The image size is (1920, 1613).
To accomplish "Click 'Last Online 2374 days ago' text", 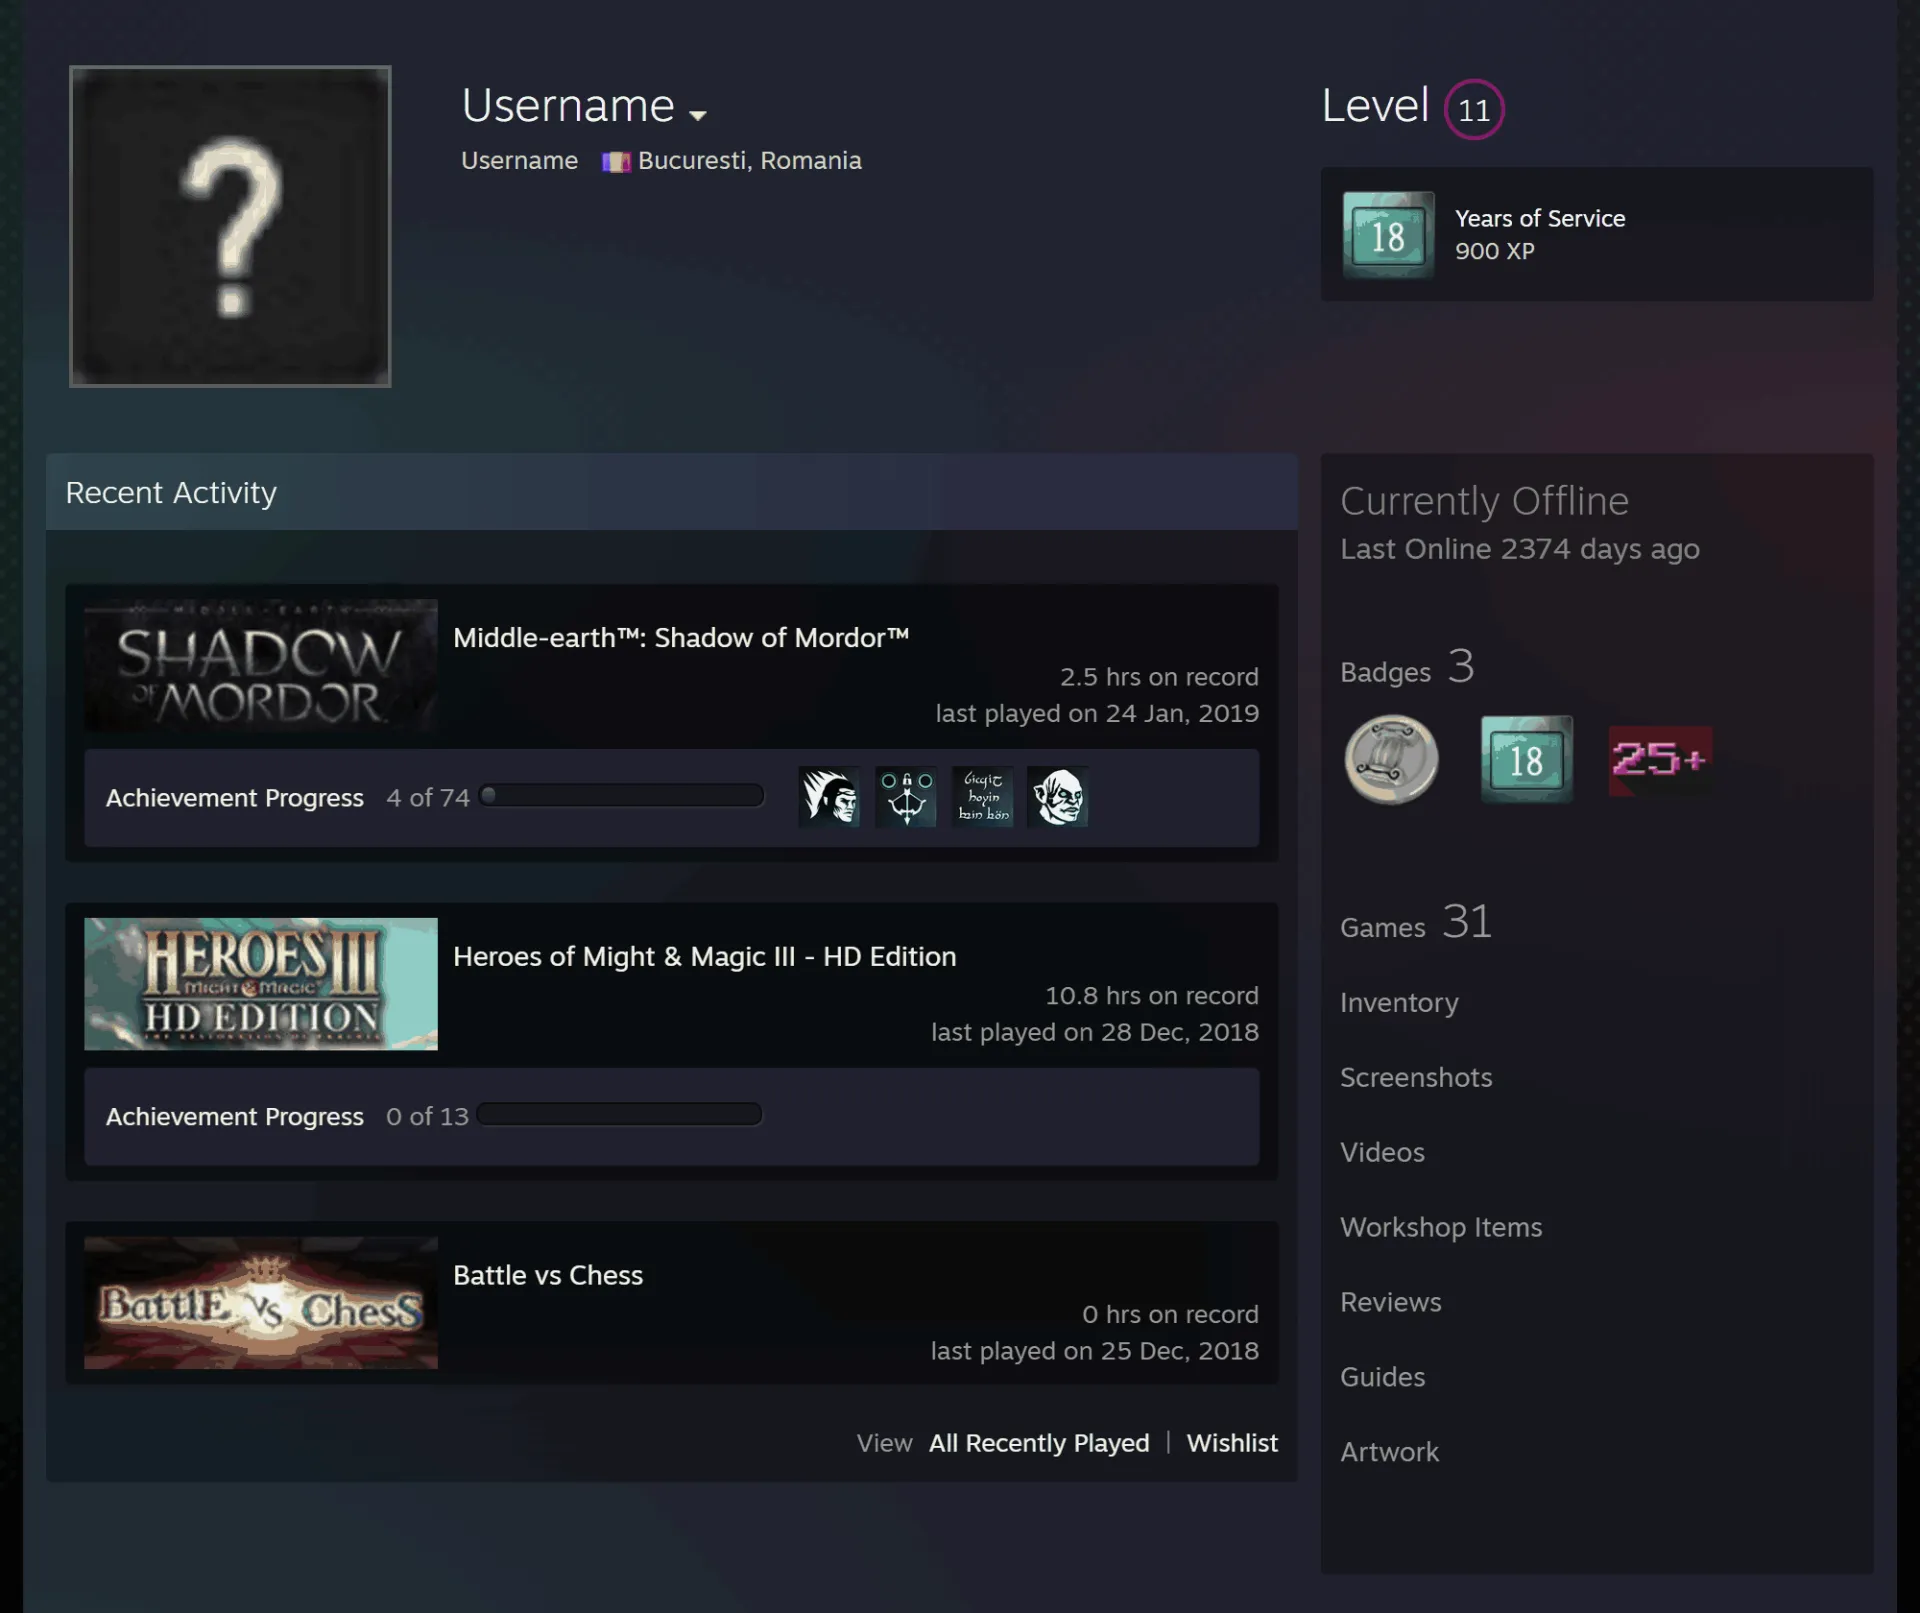I will click(x=1520, y=549).
